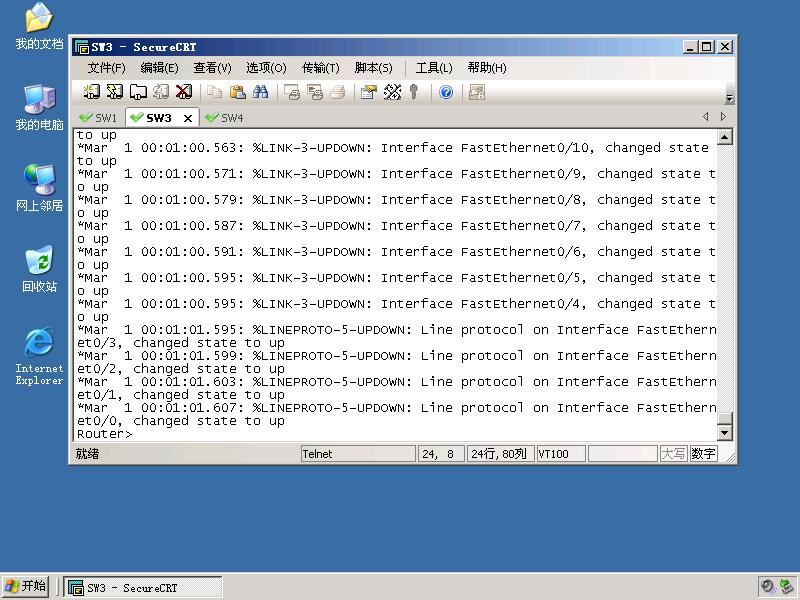Click the Print Selection icon
Screen dimensions: 800x600
(x=315, y=92)
